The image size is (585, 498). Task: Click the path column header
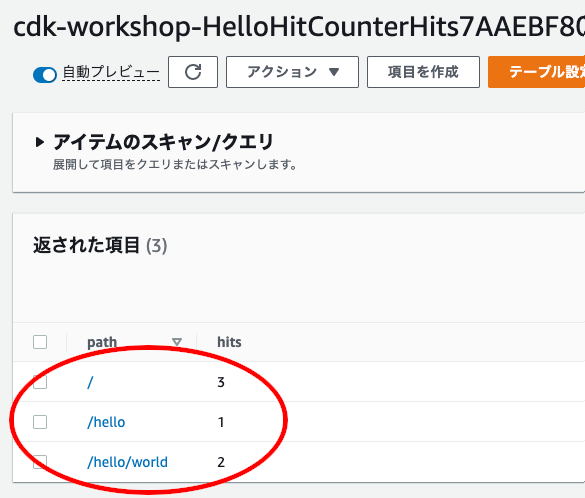click(x=102, y=342)
